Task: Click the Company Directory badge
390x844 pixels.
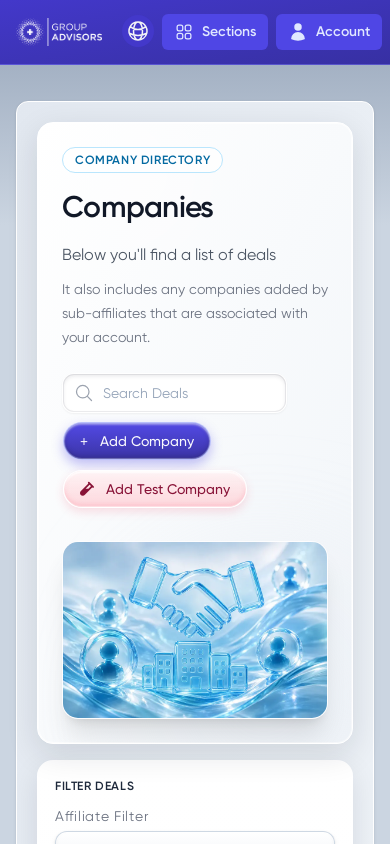Action: coord(143,160)
